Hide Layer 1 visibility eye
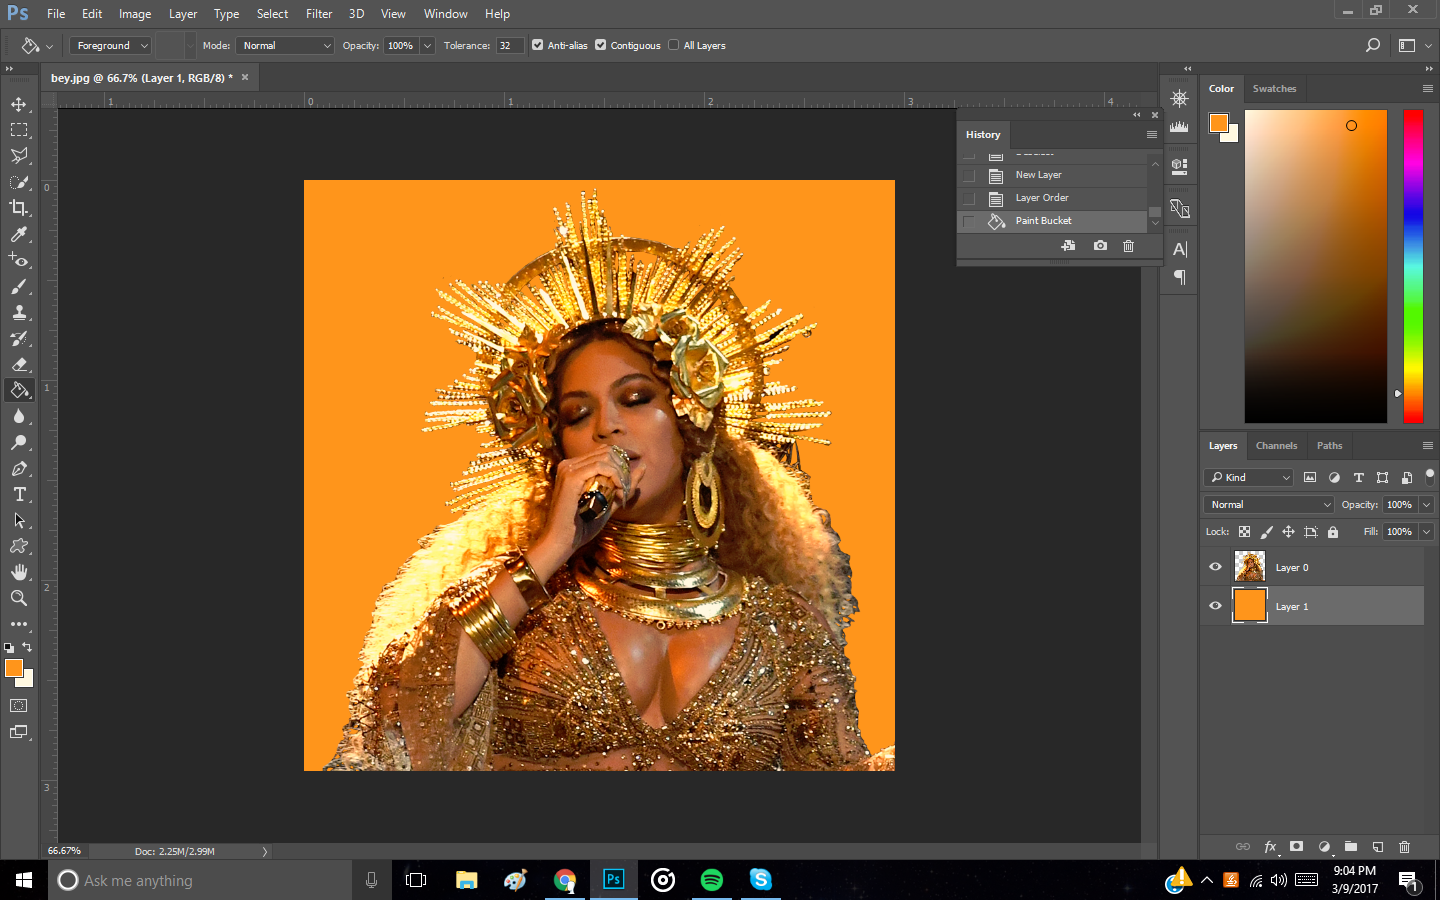Viewport: 1440px width, 900px height. (1216, 606)
